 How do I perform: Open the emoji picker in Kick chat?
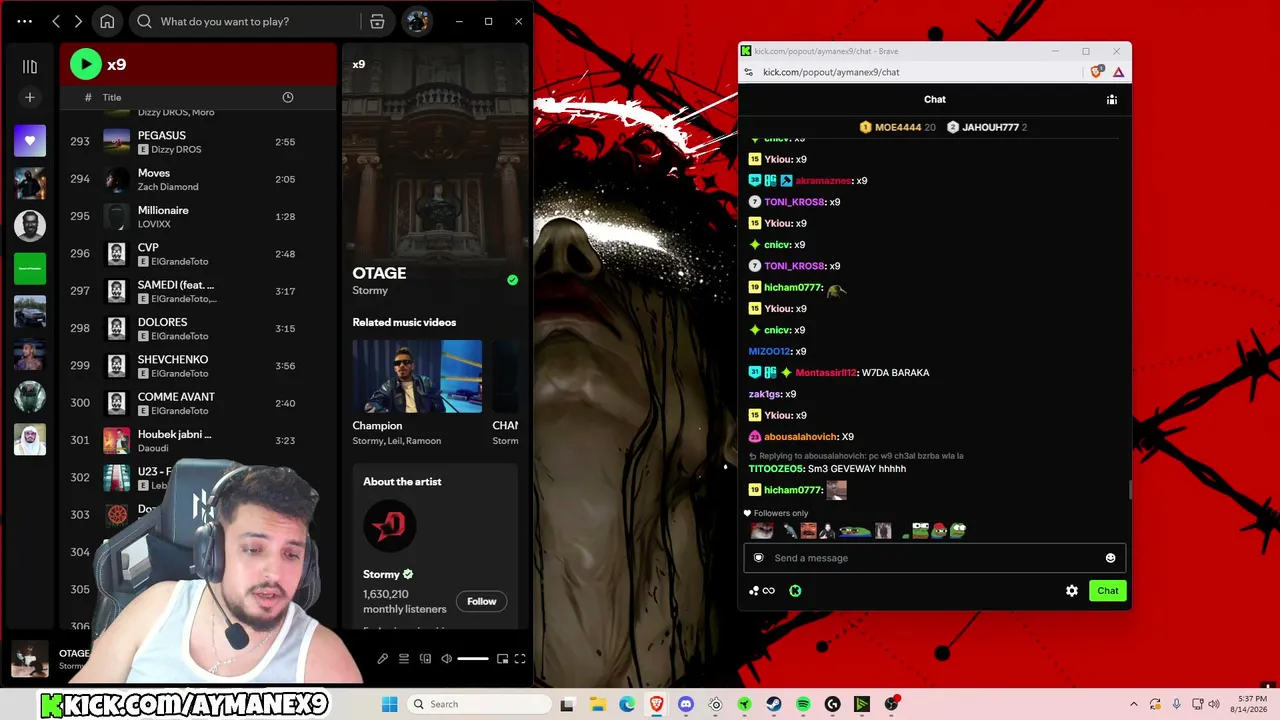(x=1110, y=558)
